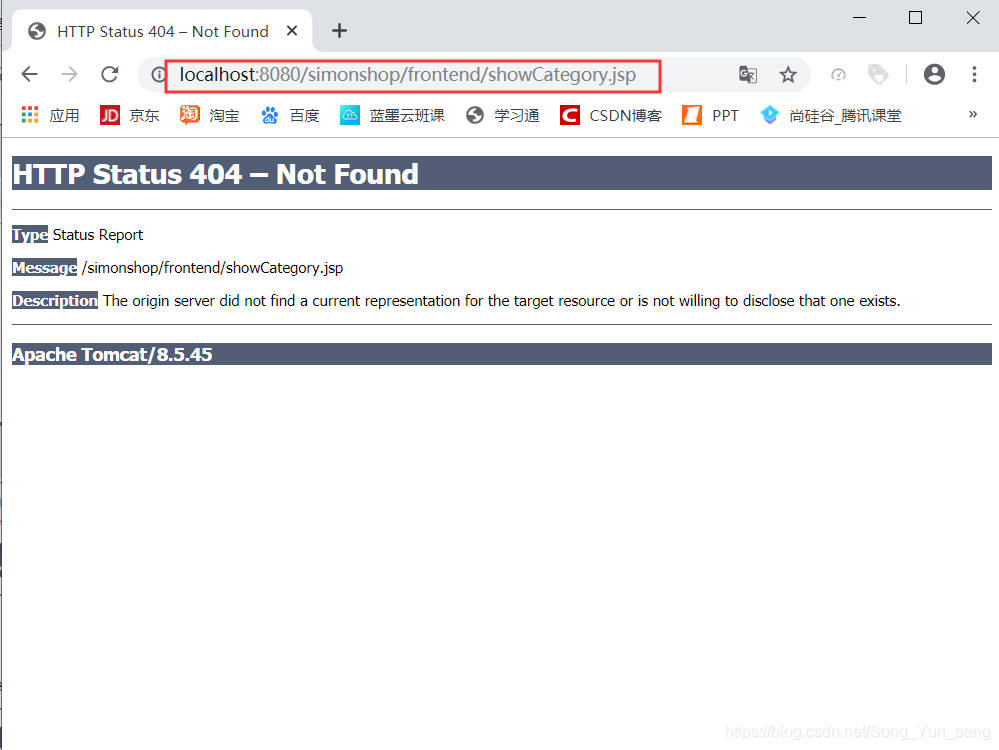Image resolution: width=999 pixels, height=750 pixels.
Task: Minimize the browser window
Action: click(859, 18)
